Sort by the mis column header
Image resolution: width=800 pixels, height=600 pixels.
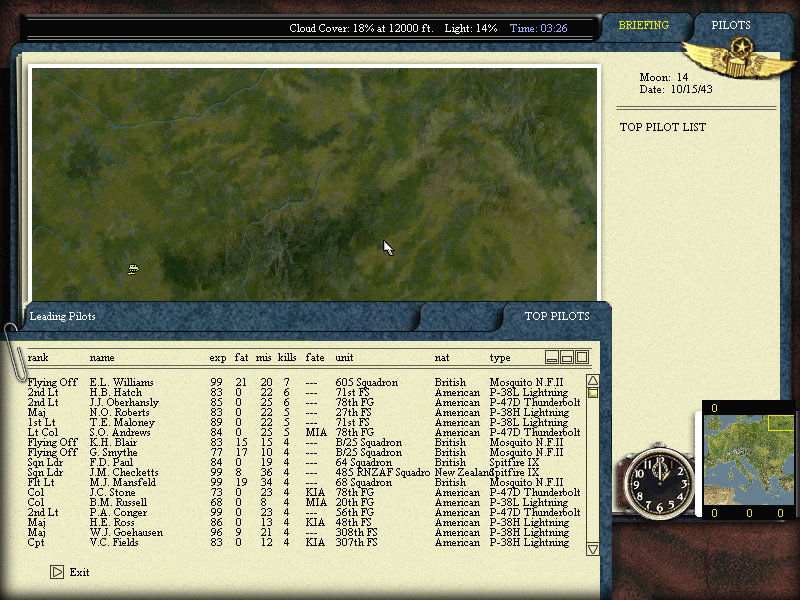click(x=263, y=357)
